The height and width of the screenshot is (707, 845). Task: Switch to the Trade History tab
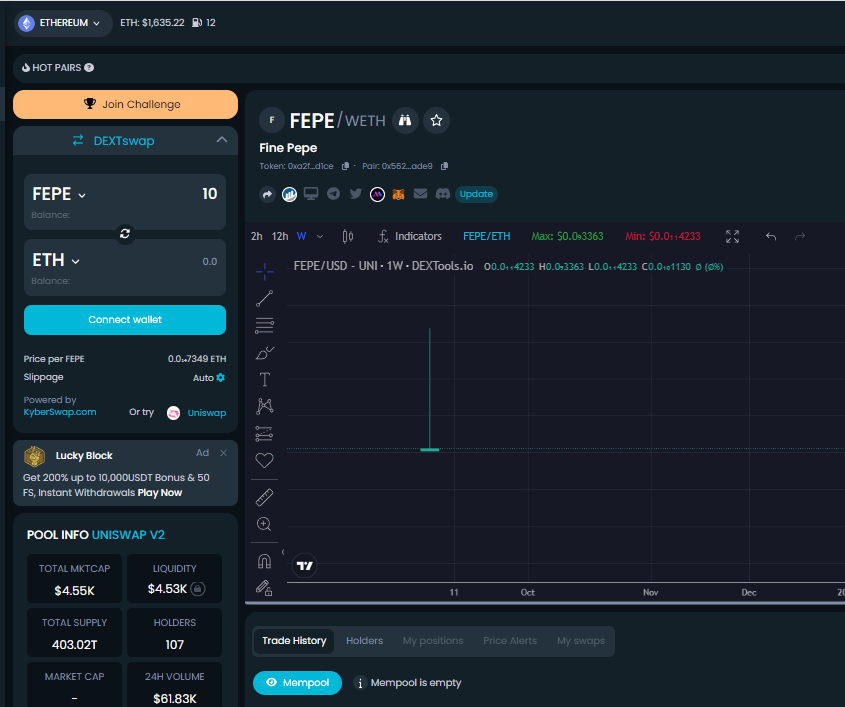[x=294, y=641]
